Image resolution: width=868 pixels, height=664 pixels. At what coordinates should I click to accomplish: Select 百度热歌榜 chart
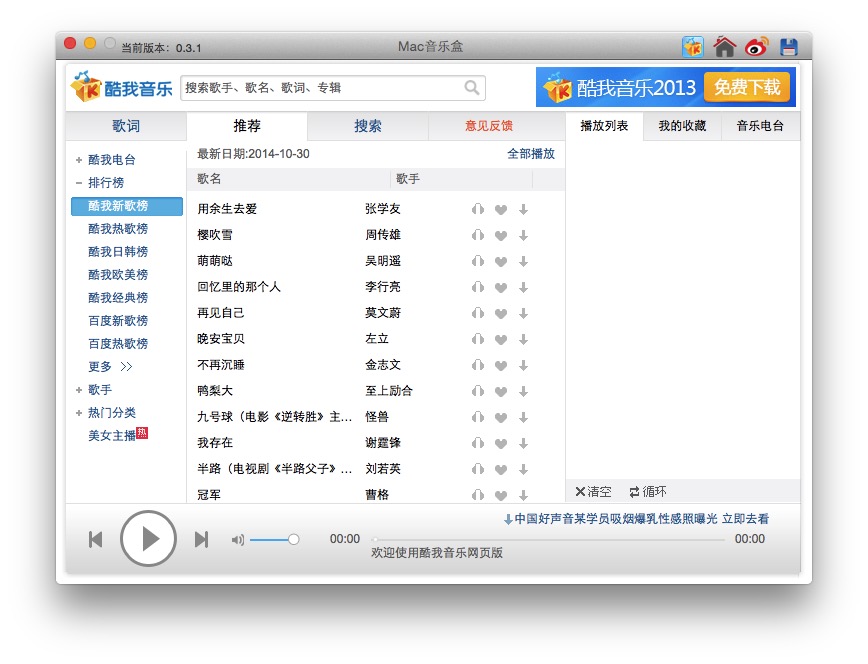[118, 344]
